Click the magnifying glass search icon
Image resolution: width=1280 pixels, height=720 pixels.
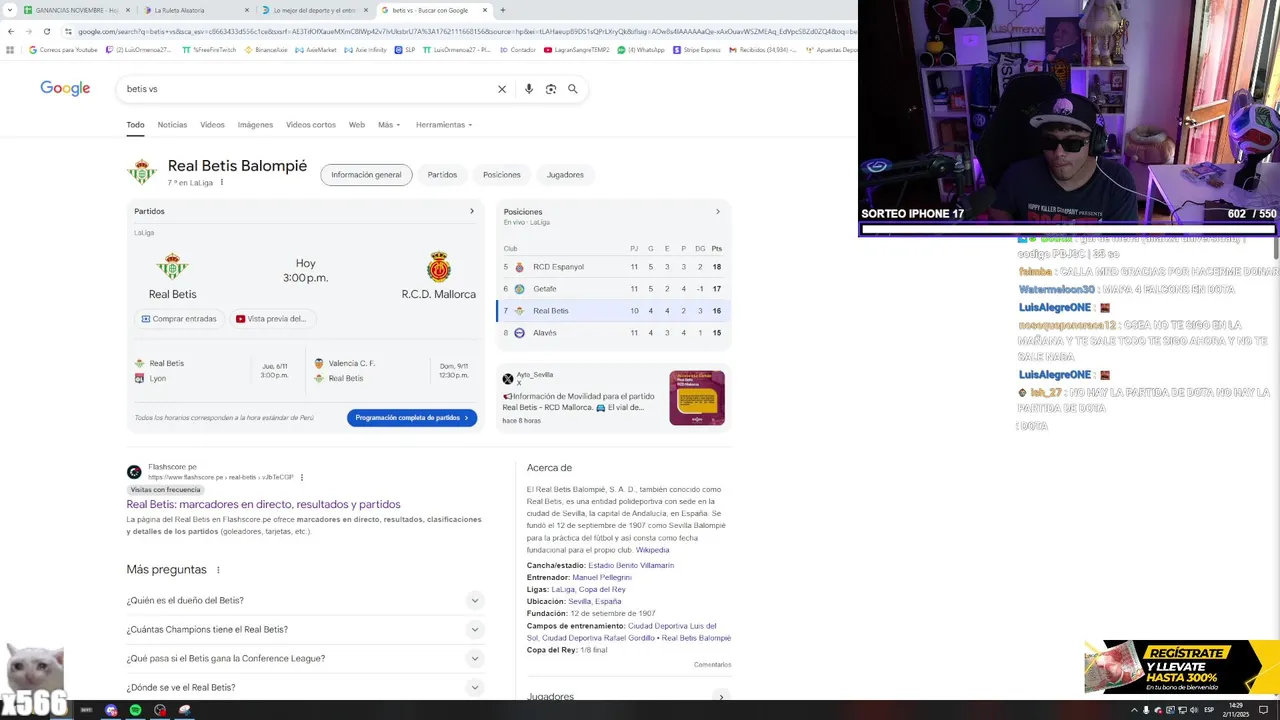[573, 89]
